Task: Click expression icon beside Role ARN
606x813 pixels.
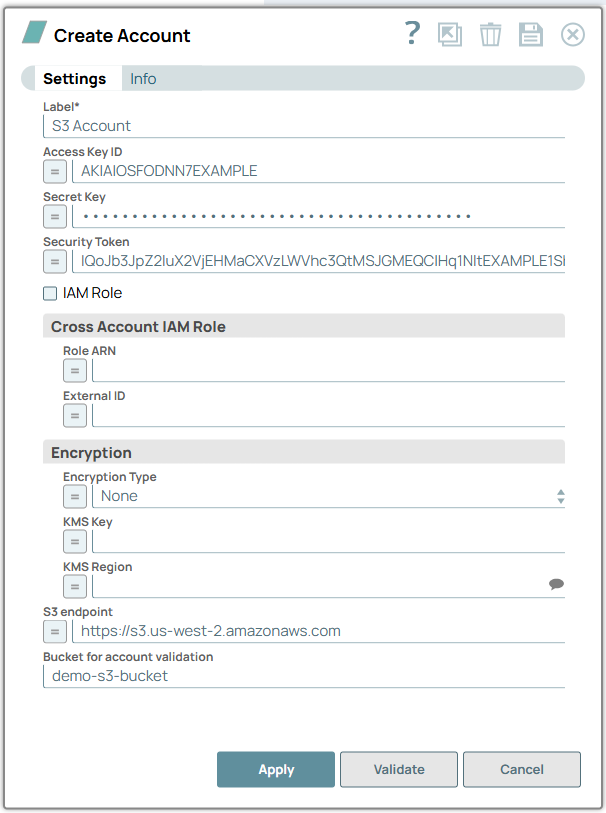Action: (75, 370)
